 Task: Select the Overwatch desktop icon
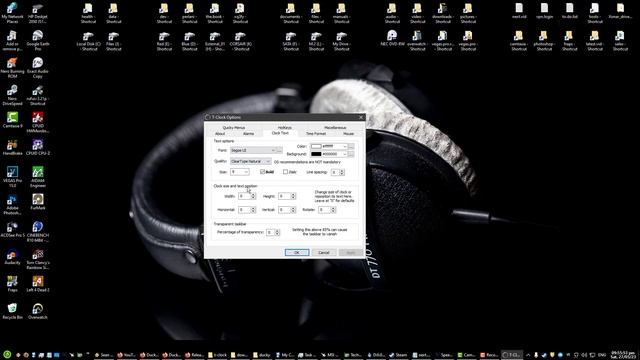[38, 311]
